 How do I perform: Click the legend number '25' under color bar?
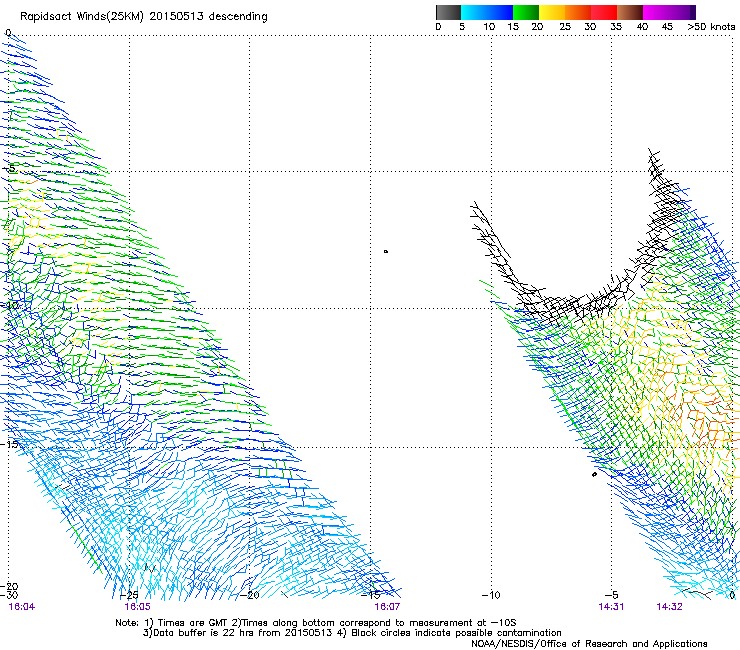(565, 27)
